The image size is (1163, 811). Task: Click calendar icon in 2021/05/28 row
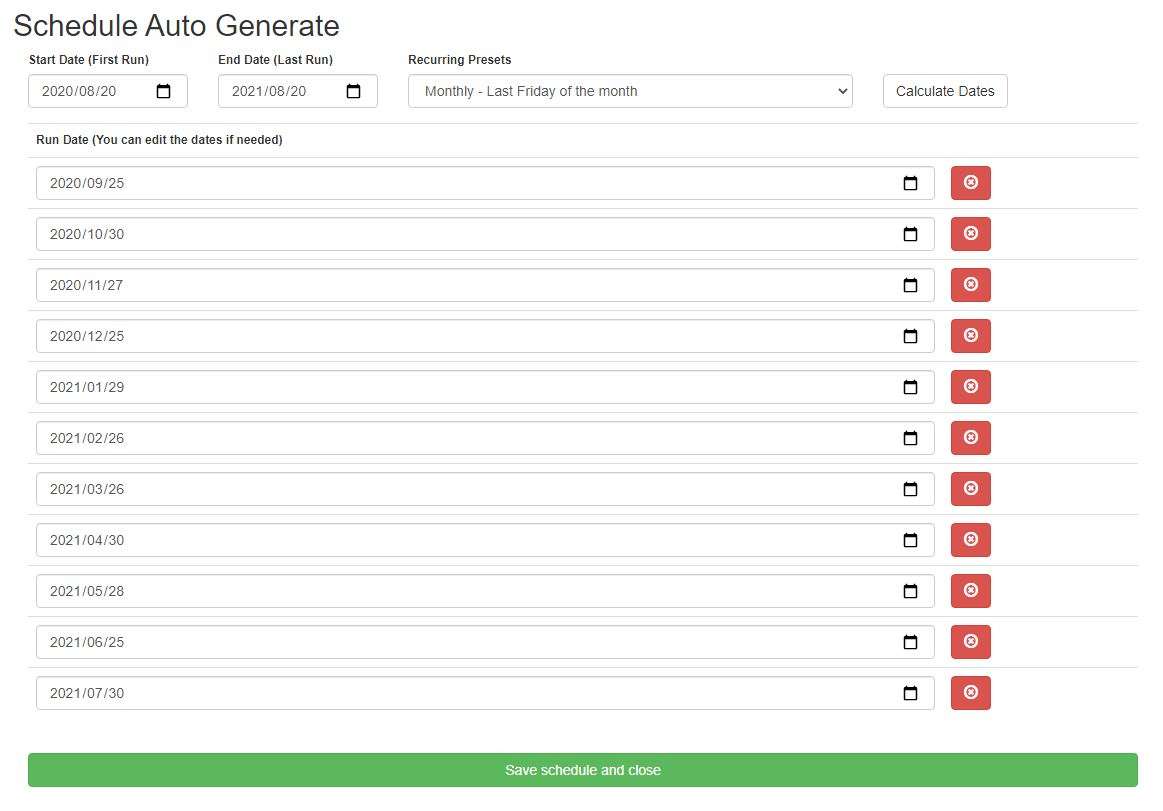910,591
